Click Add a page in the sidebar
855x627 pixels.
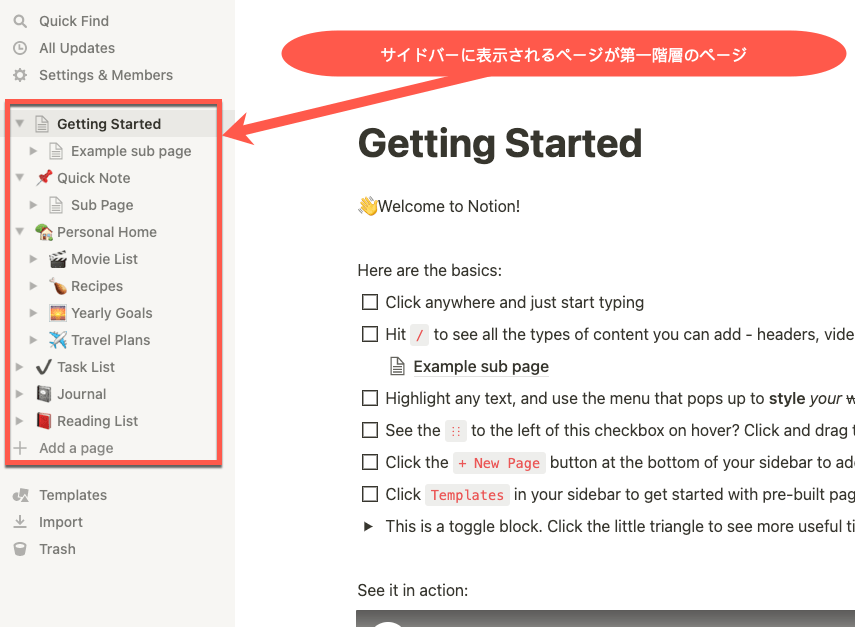[x=76, y=448]
